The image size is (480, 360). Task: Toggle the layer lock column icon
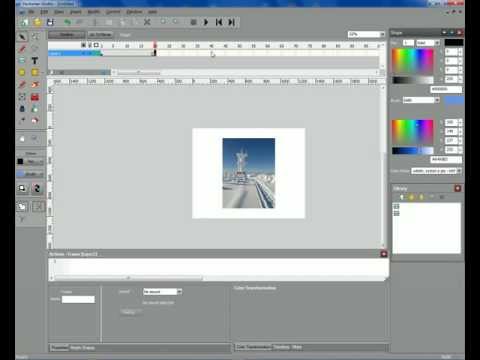(90, 45)
